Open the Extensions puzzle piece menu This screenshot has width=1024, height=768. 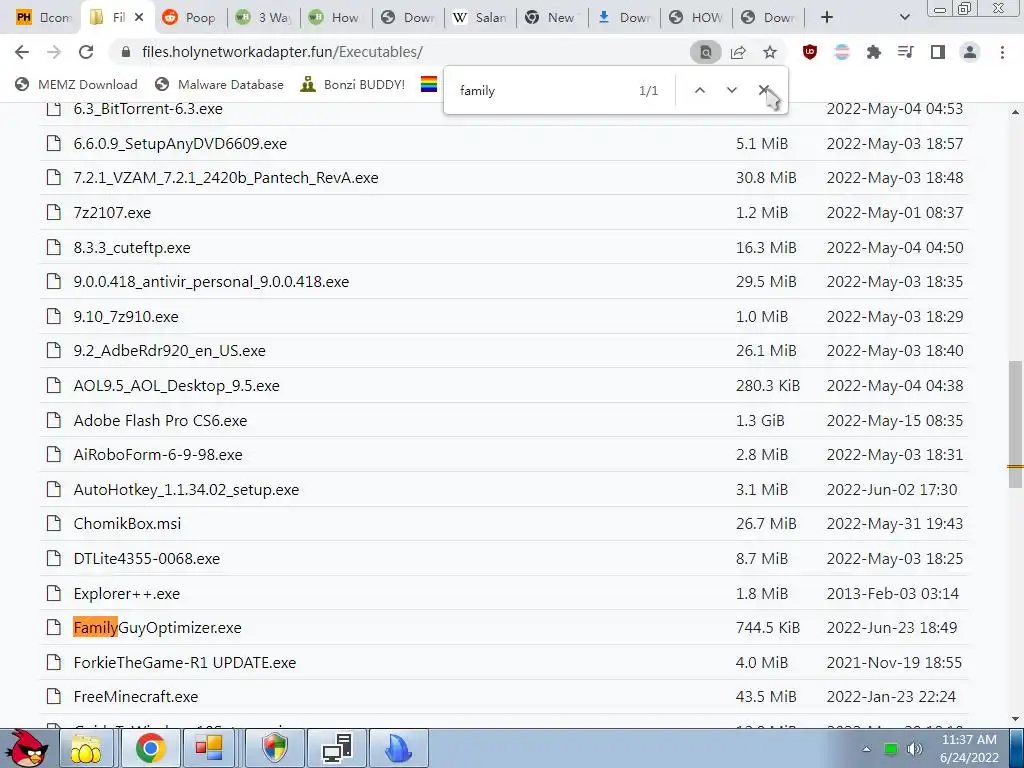874,52
